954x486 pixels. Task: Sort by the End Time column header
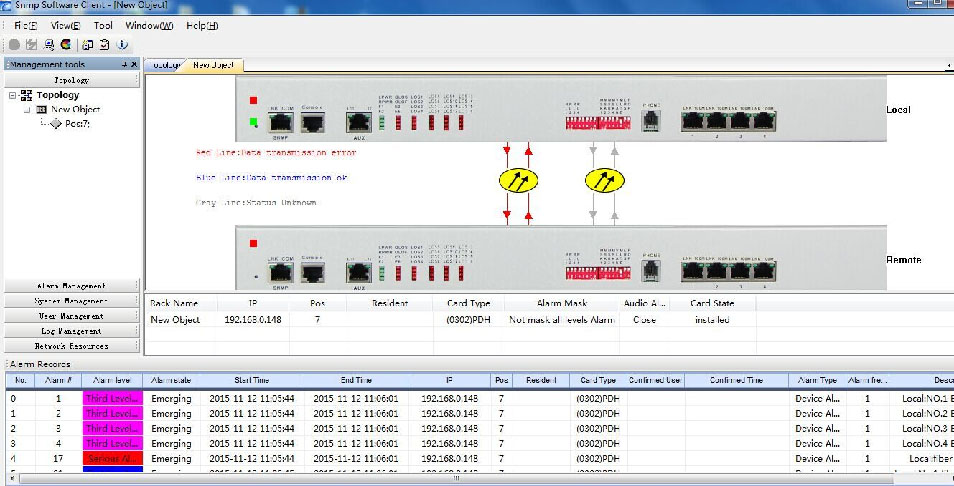356,380
